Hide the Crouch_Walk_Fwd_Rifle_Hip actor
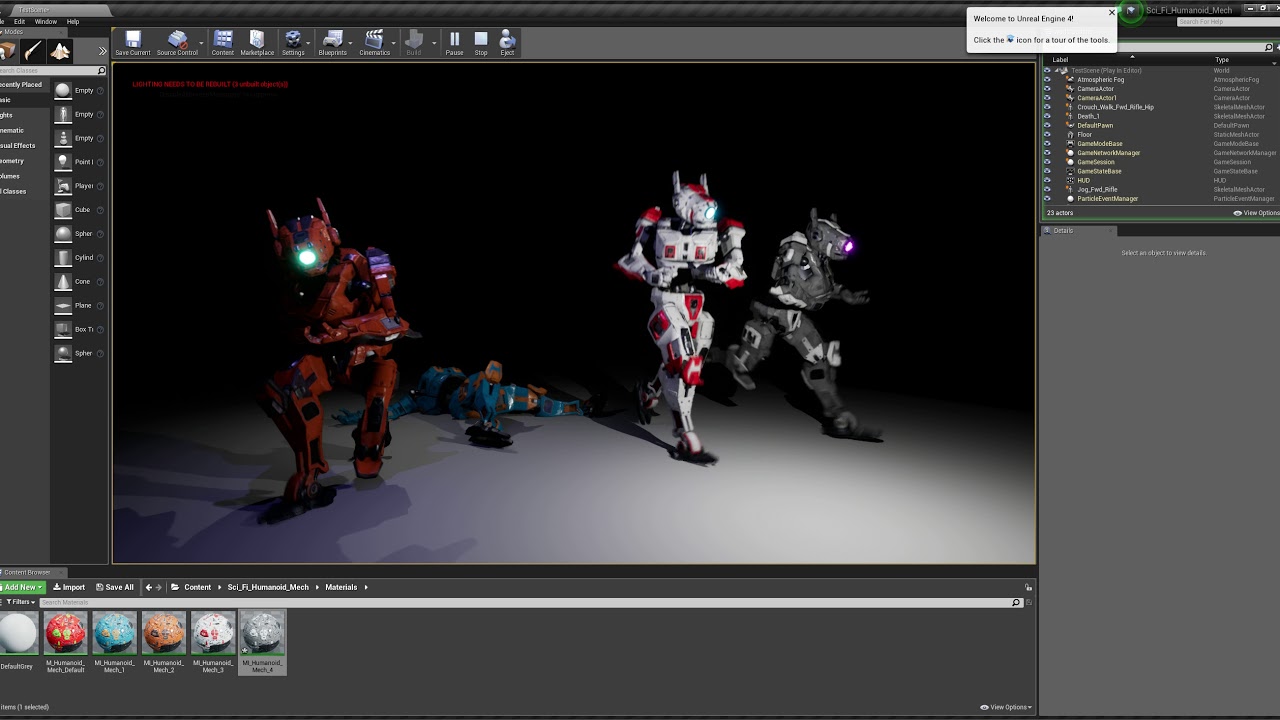1280x720 pixels. [1047, 107]
